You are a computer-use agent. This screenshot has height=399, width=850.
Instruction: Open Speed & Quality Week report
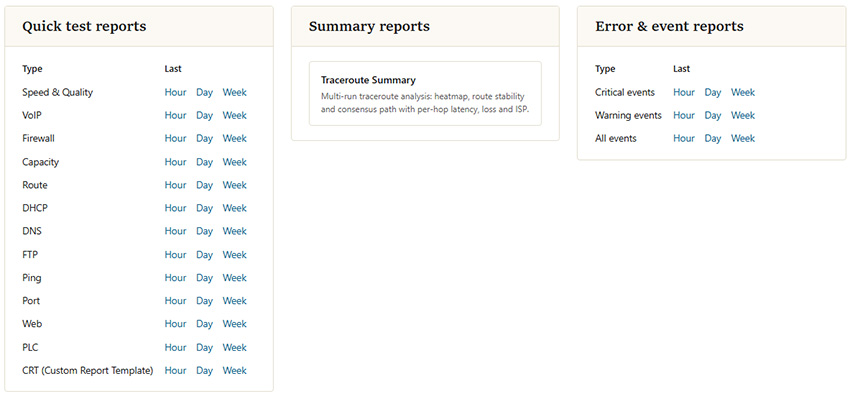[x=234, y=92]
